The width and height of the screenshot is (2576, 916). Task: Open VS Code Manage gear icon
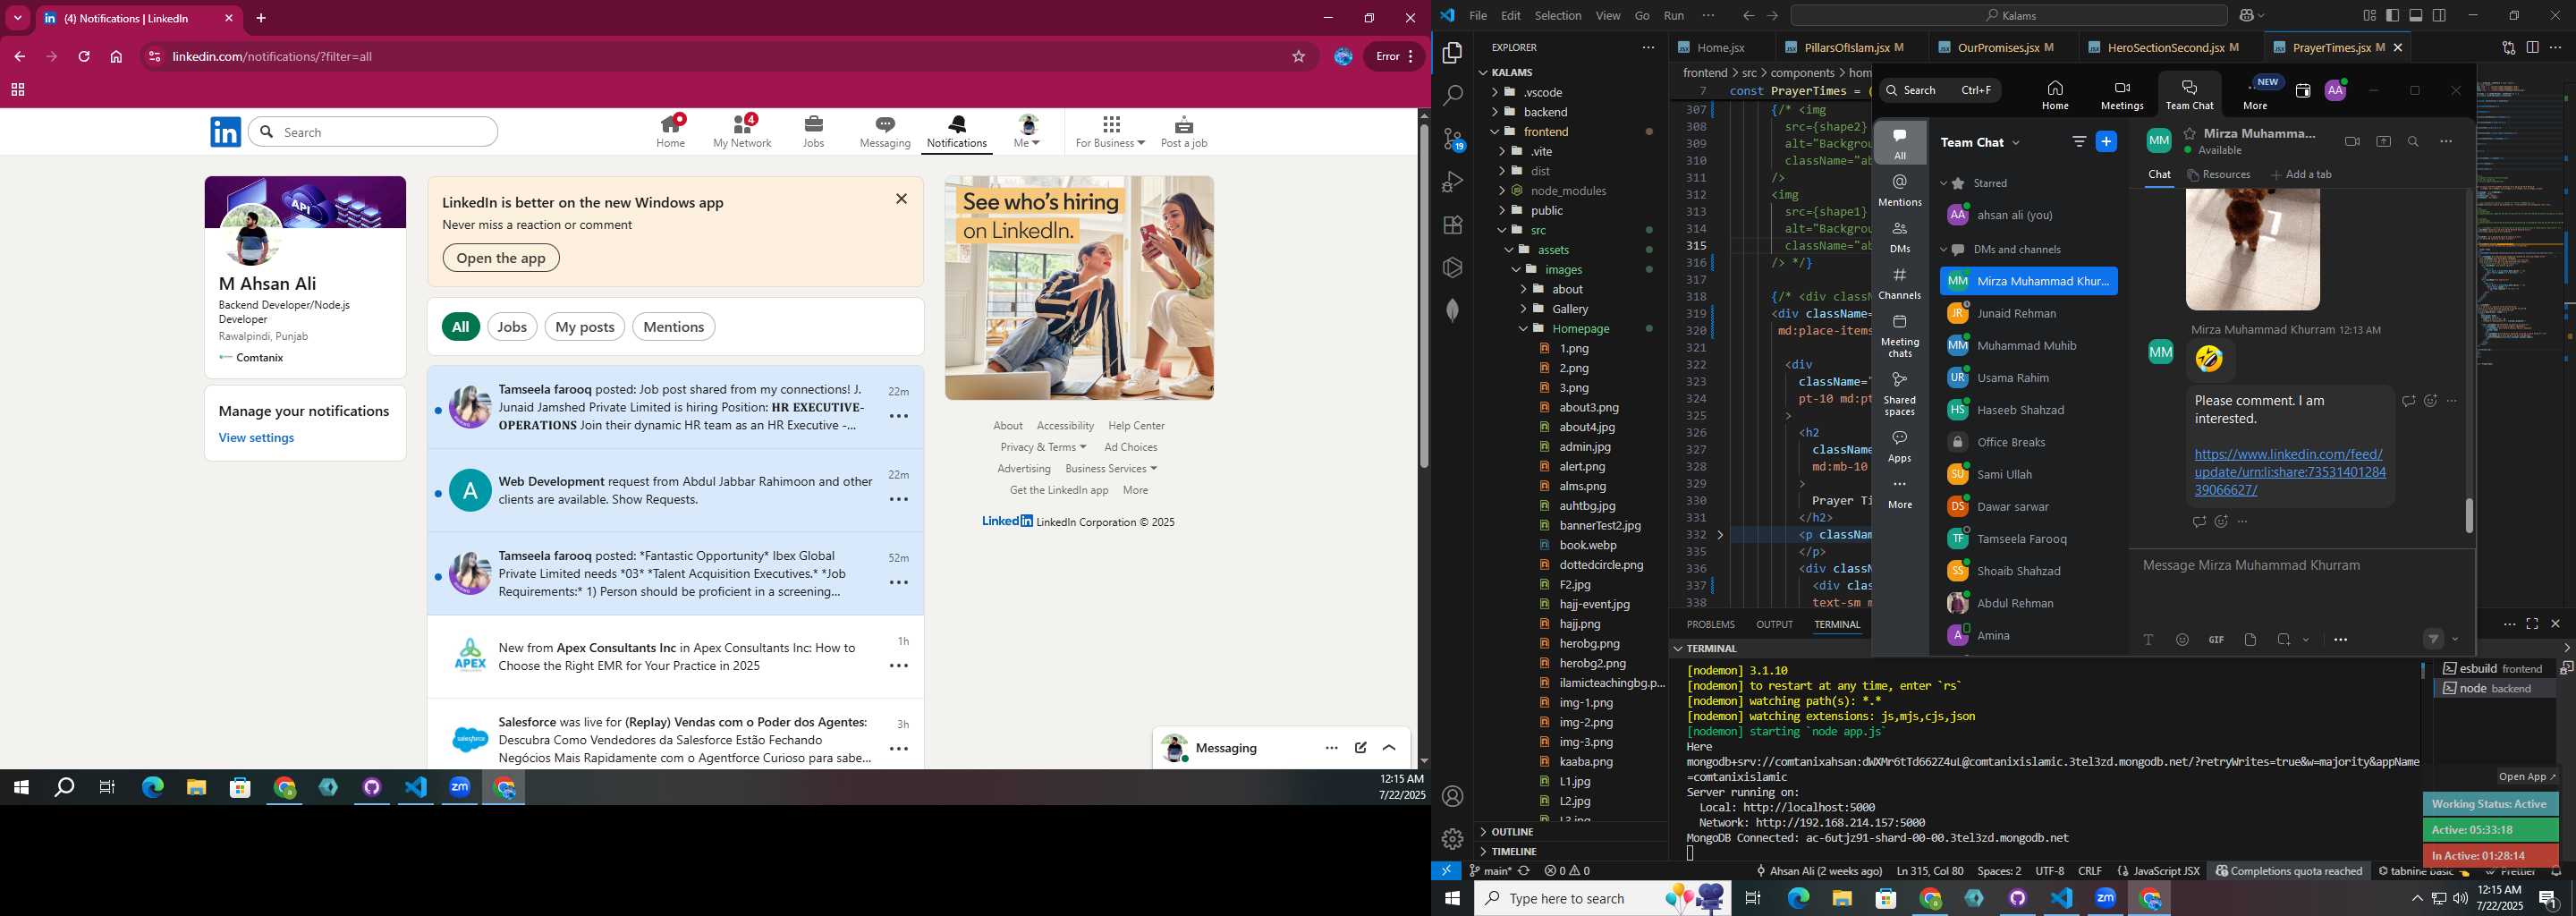pyautogui.click(x=1453, y=839)
